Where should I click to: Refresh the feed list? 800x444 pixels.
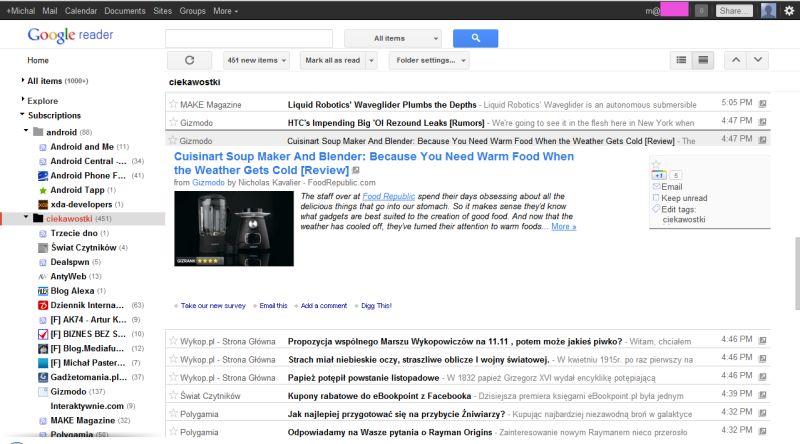189,60
